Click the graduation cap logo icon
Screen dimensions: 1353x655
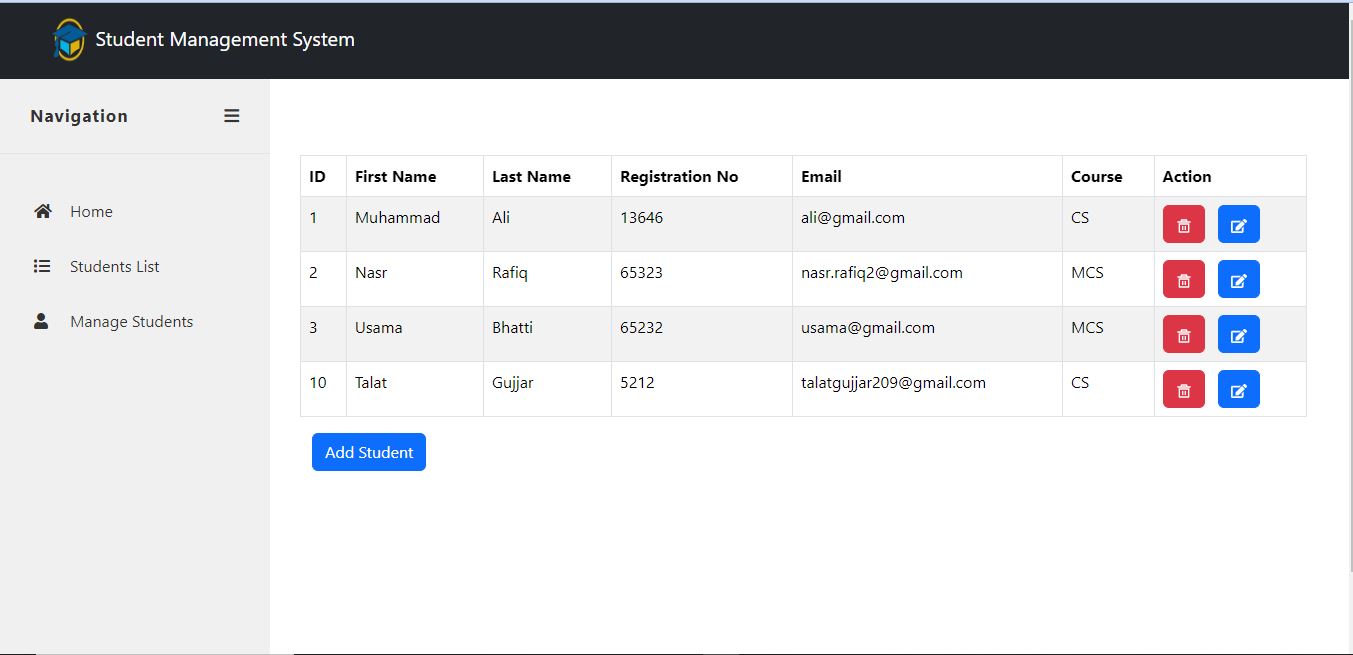tap(70, 40)
